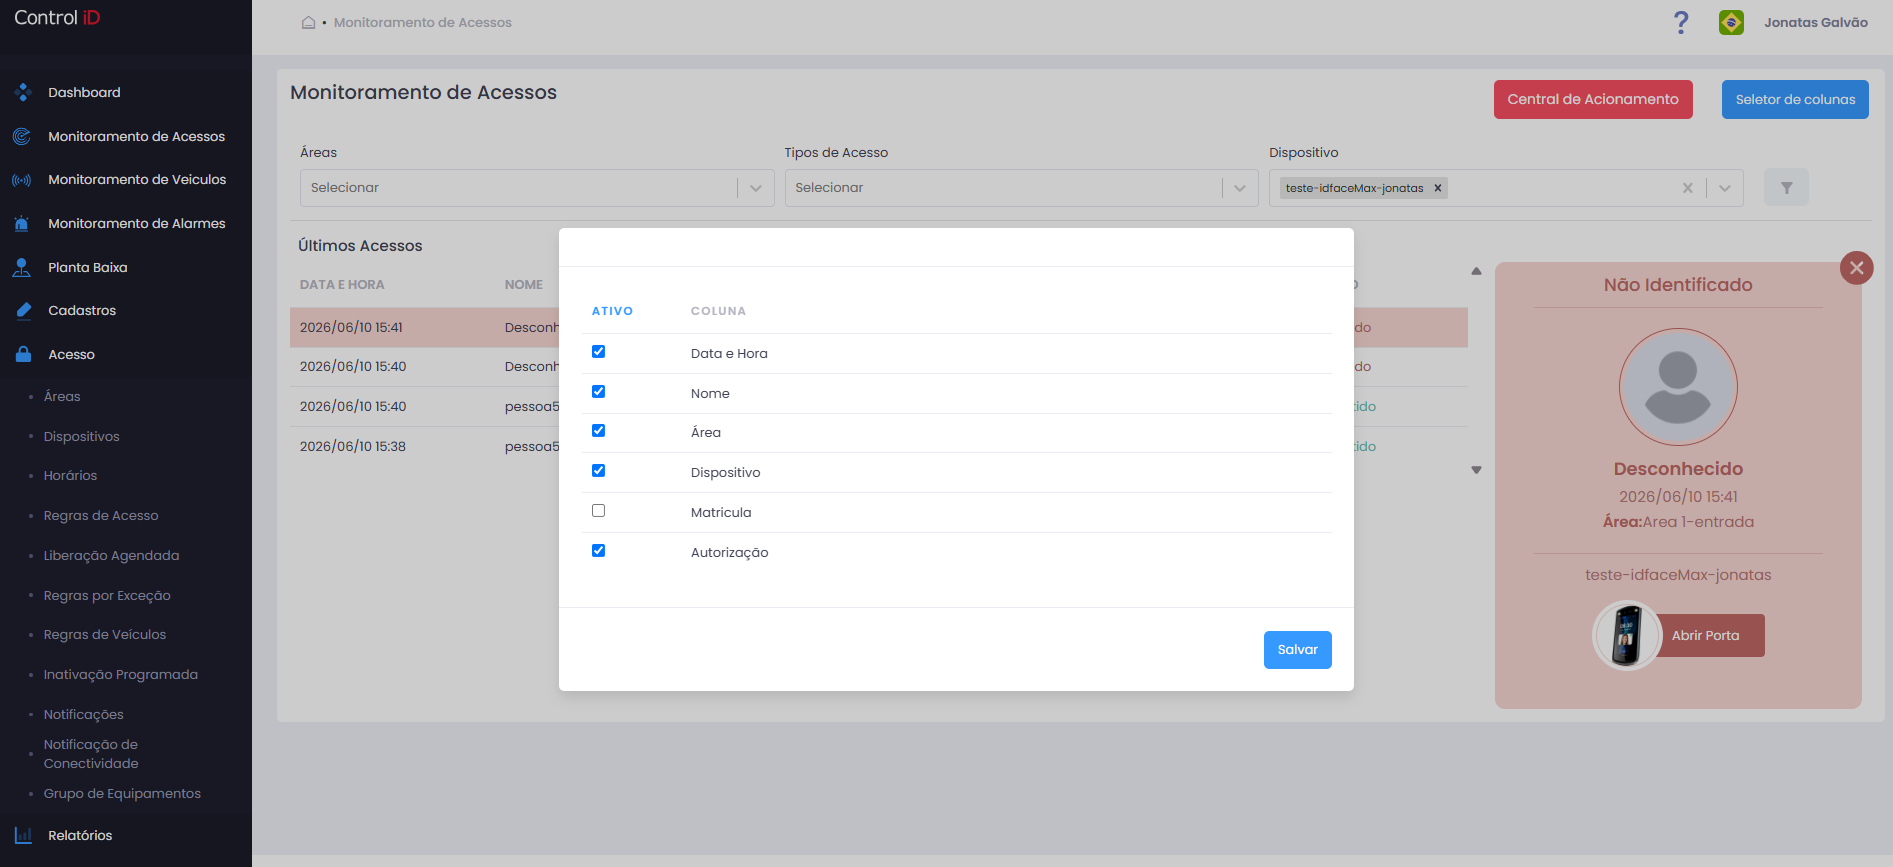The width and height of the screenshot is (1893, 867).
Task: Select Regras de Acesso submenu item
Action: pyautogui.click(x=101, y=516)
